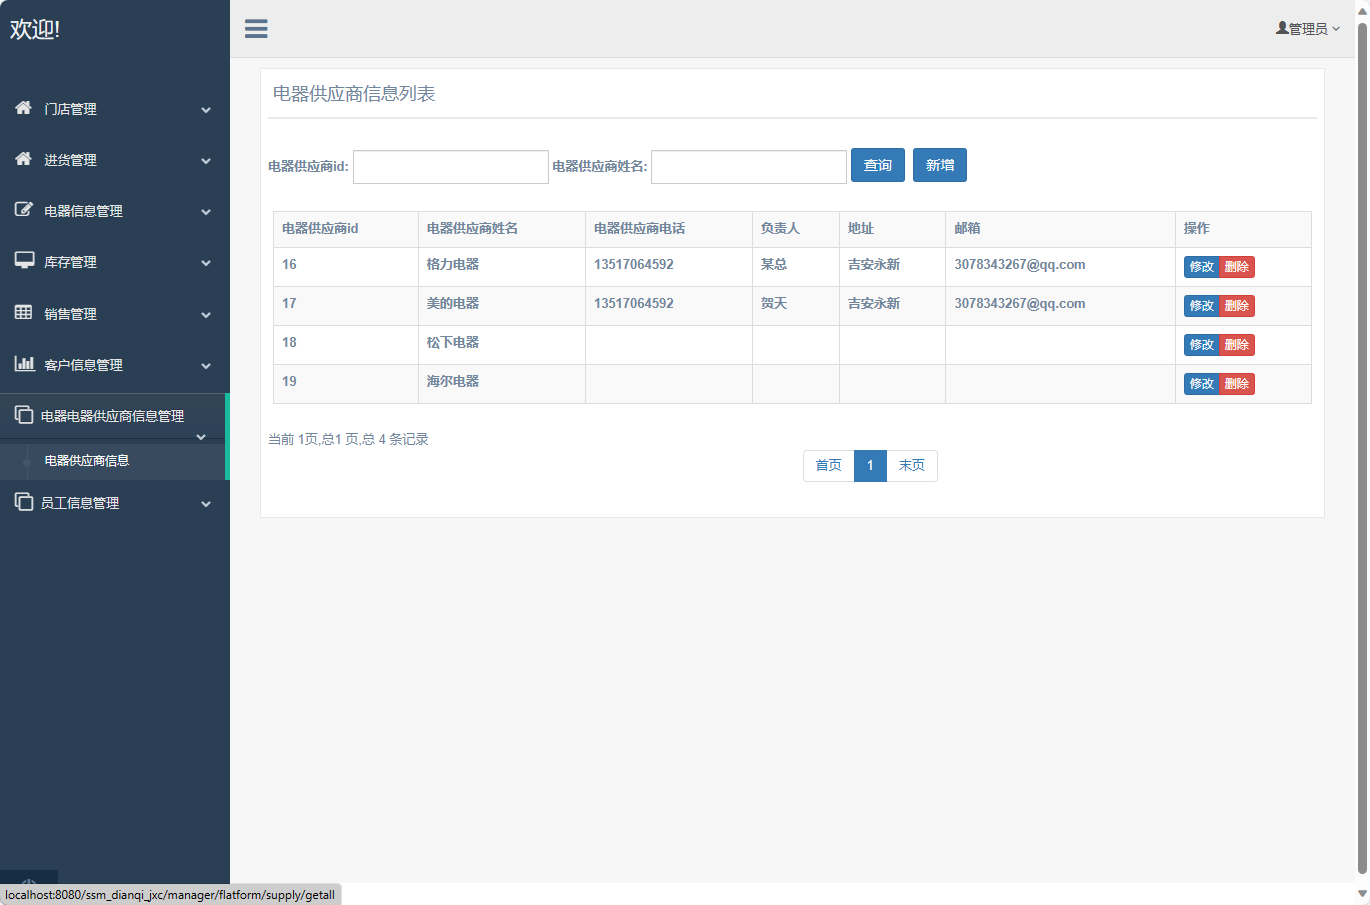Click 修改 for supplier 格力电器
This screenshot has height=905, width=1370.
click(1201, 267)
